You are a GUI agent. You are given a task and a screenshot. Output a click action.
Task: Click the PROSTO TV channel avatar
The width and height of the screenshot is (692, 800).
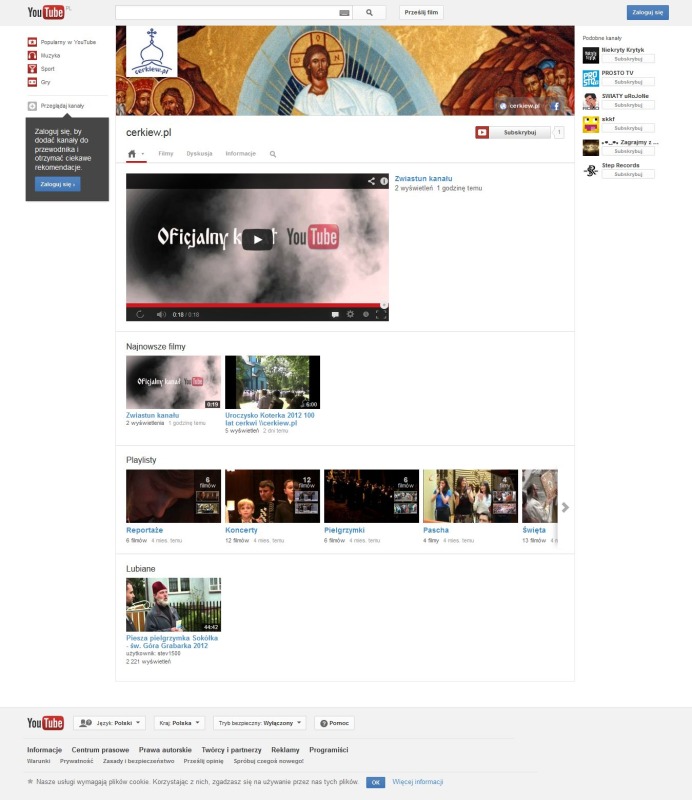coord(590,78)
